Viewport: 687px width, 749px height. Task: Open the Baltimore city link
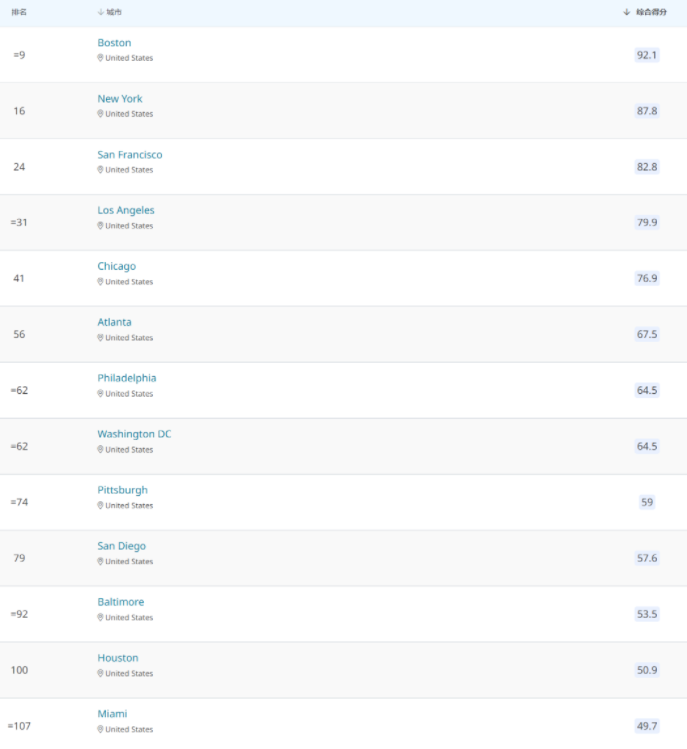pyautogui.click(x=121, y=603)
